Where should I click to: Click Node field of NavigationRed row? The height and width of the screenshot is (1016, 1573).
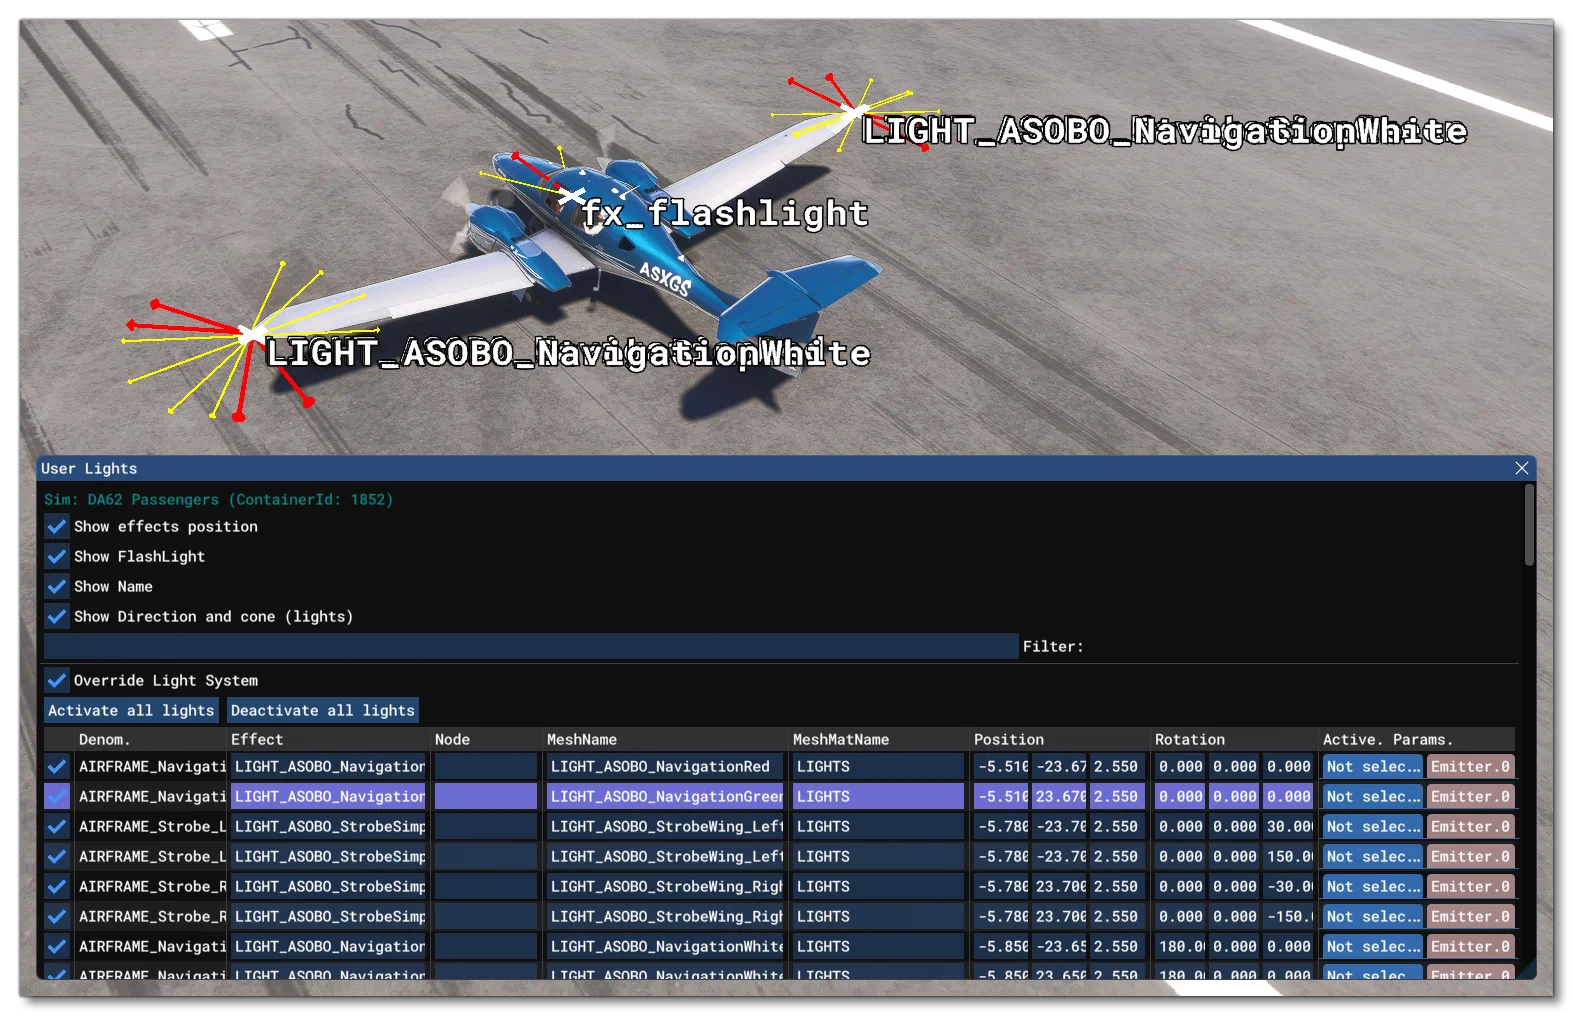pos(486,766)
